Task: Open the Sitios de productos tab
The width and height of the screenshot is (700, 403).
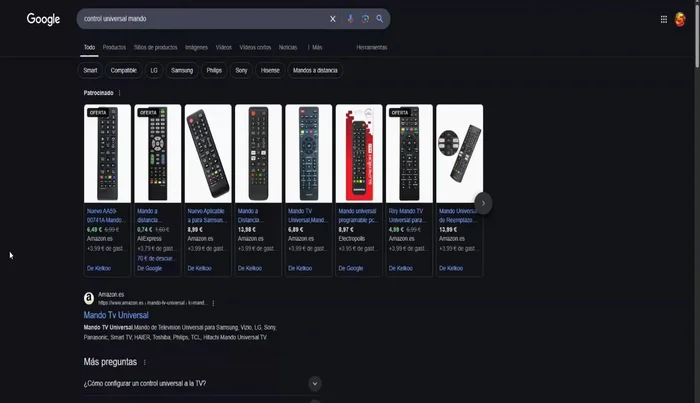Action: click(x=155, y=47)
